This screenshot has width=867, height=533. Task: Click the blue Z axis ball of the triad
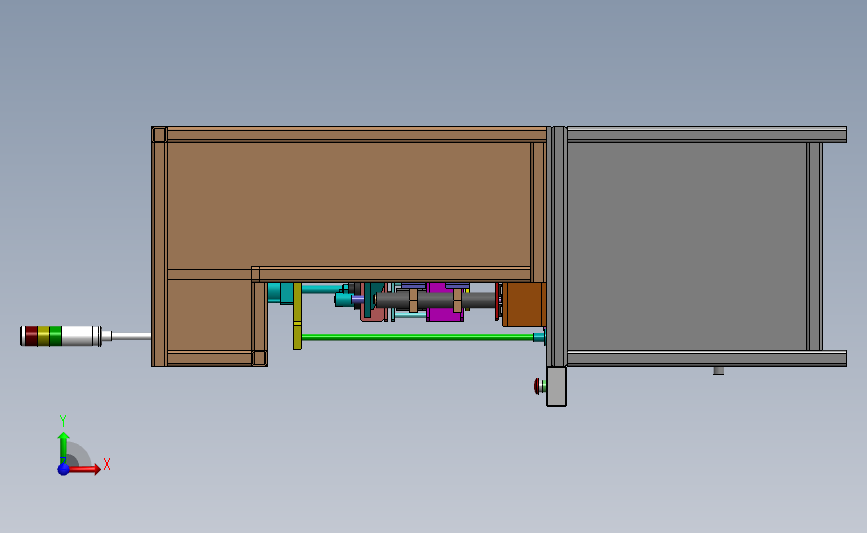63,469
